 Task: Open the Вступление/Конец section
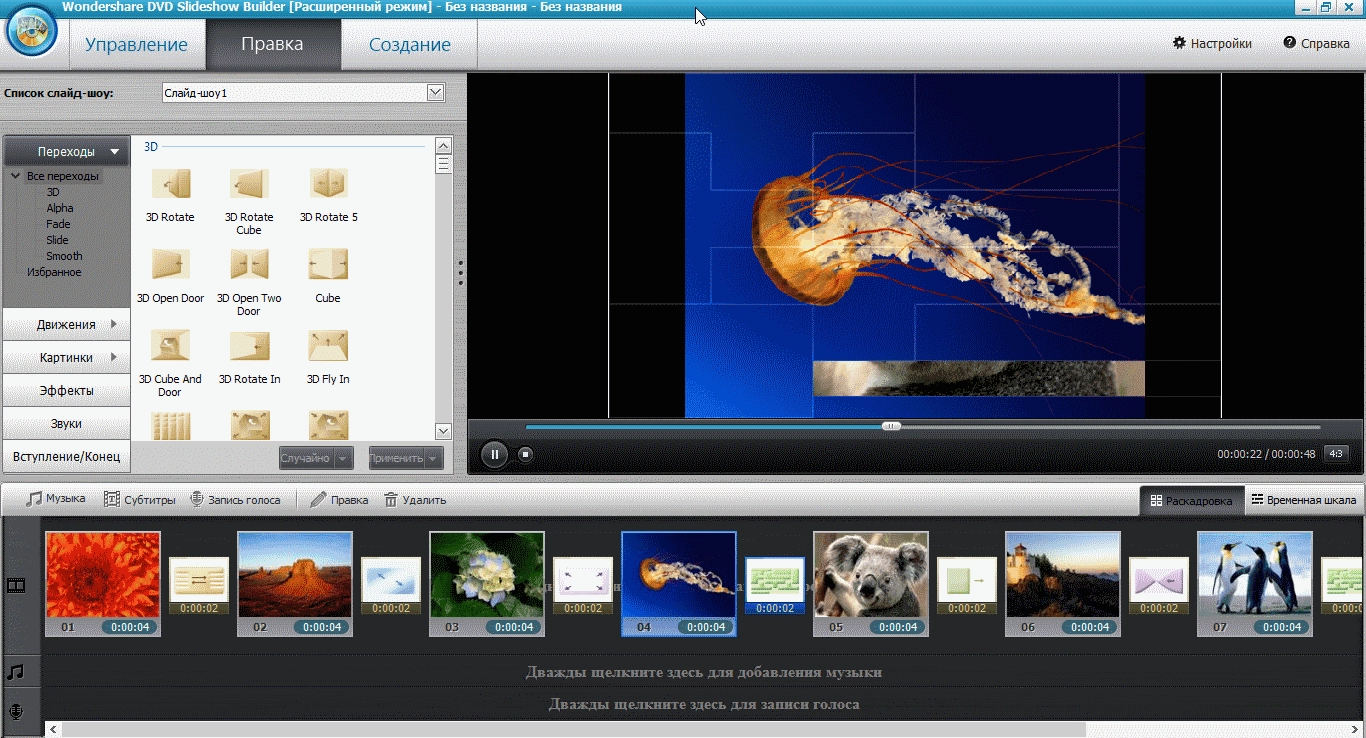pos(67,456)
